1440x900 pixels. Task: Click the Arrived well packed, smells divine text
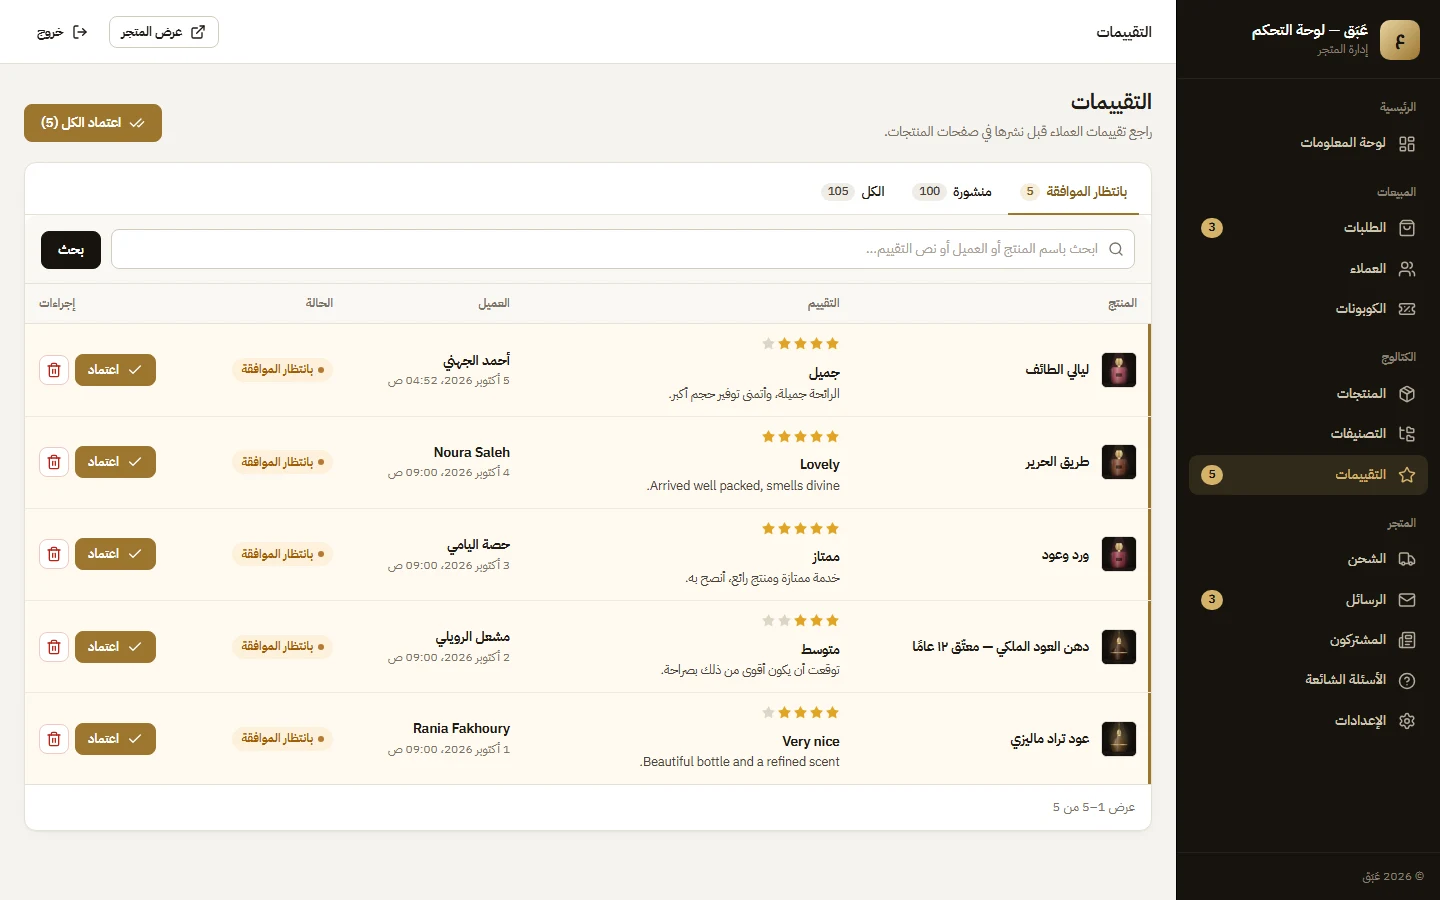click(743, 486)
